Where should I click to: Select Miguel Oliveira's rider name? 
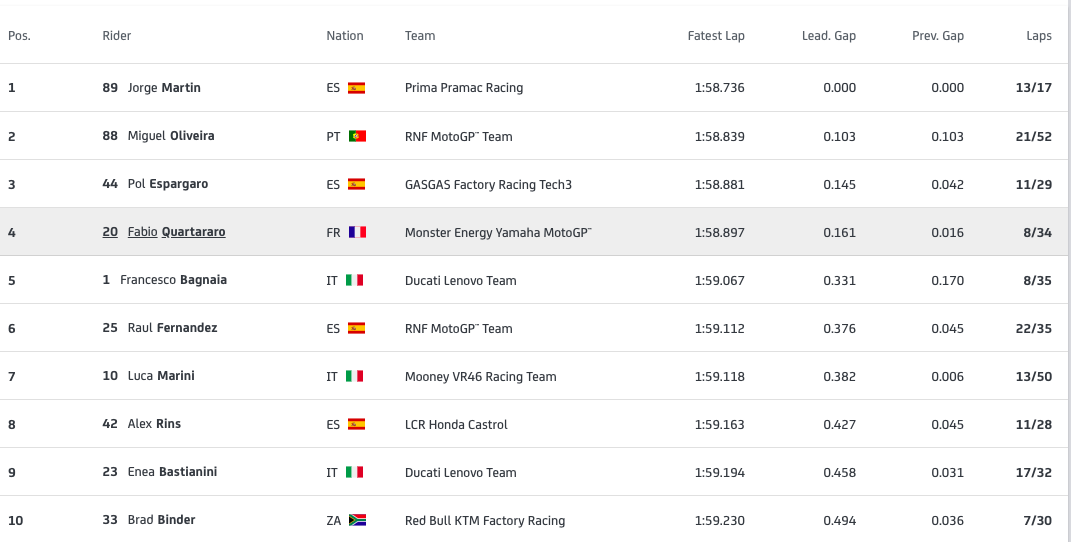click(171, 136)
